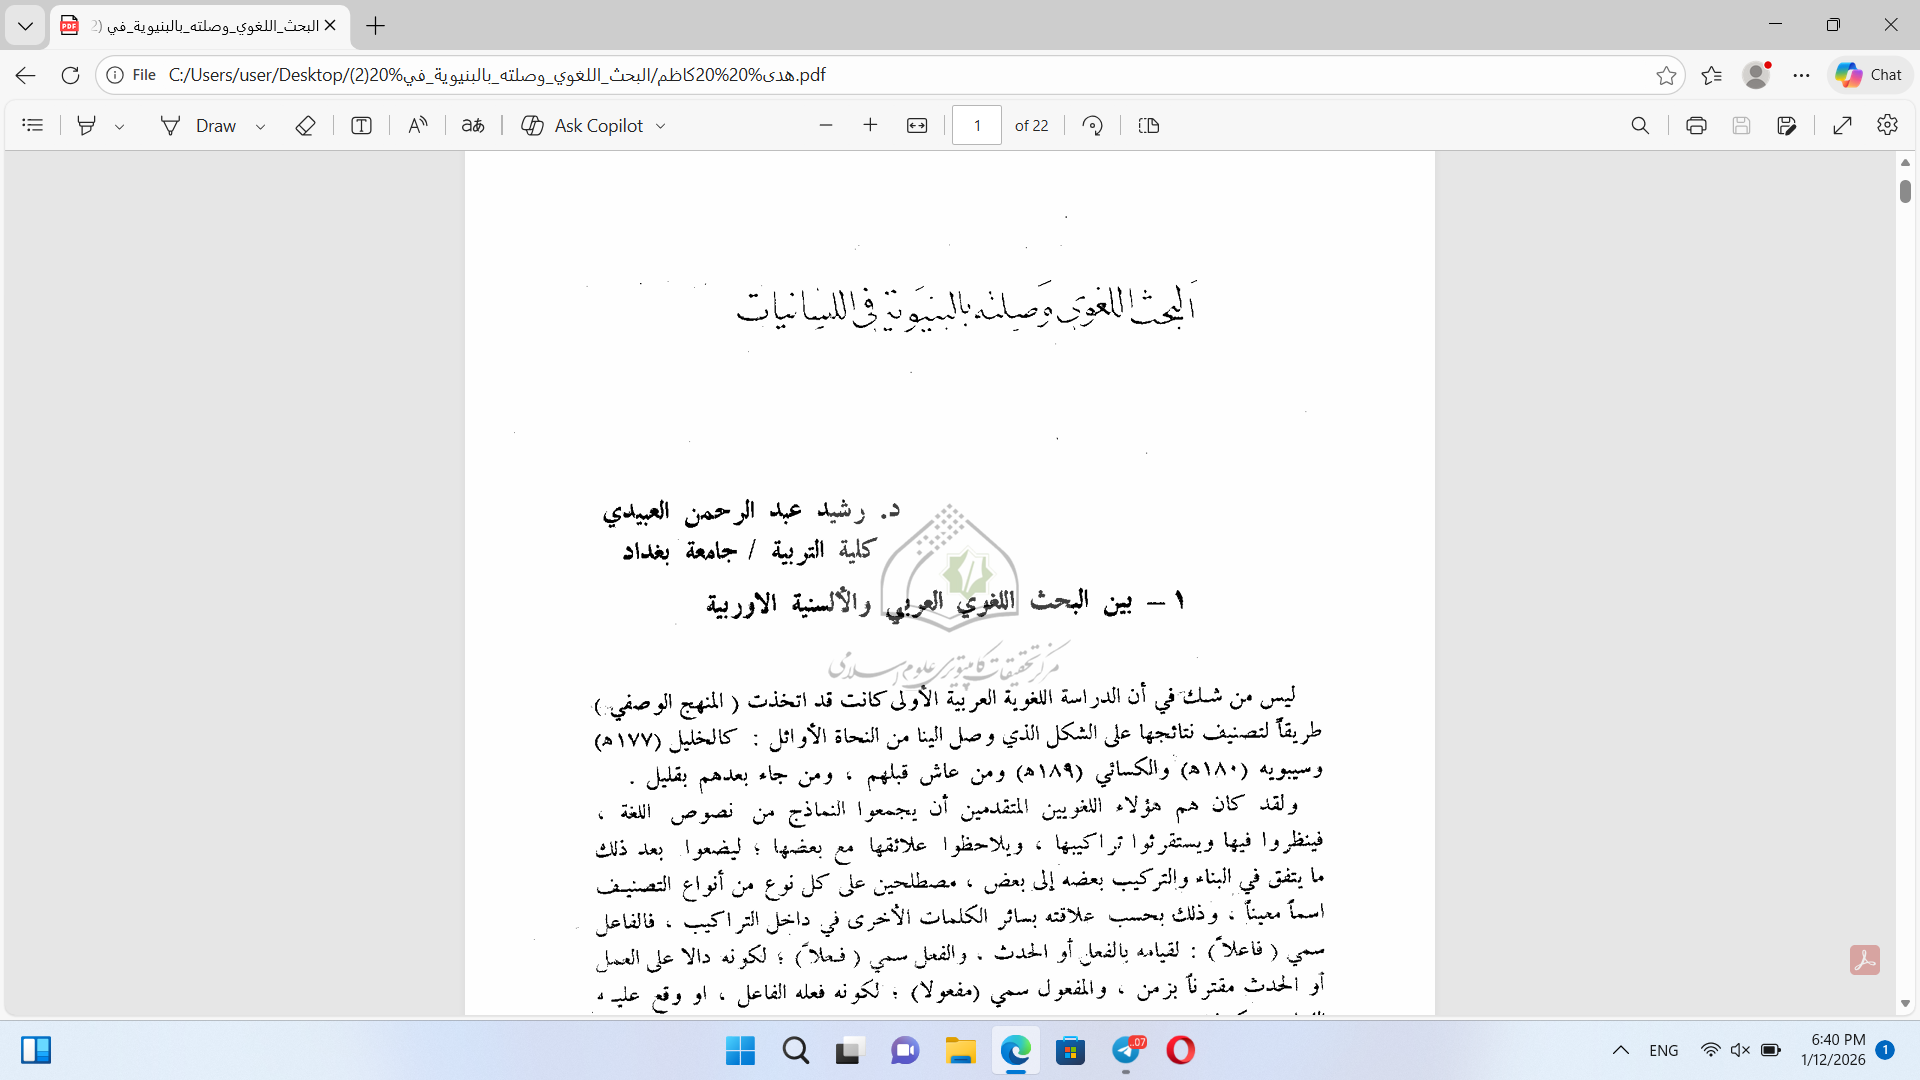The height and width of the screenshot is (1080, 1920).
Task: Open Settings and more menu
Action: point(1801,75)
